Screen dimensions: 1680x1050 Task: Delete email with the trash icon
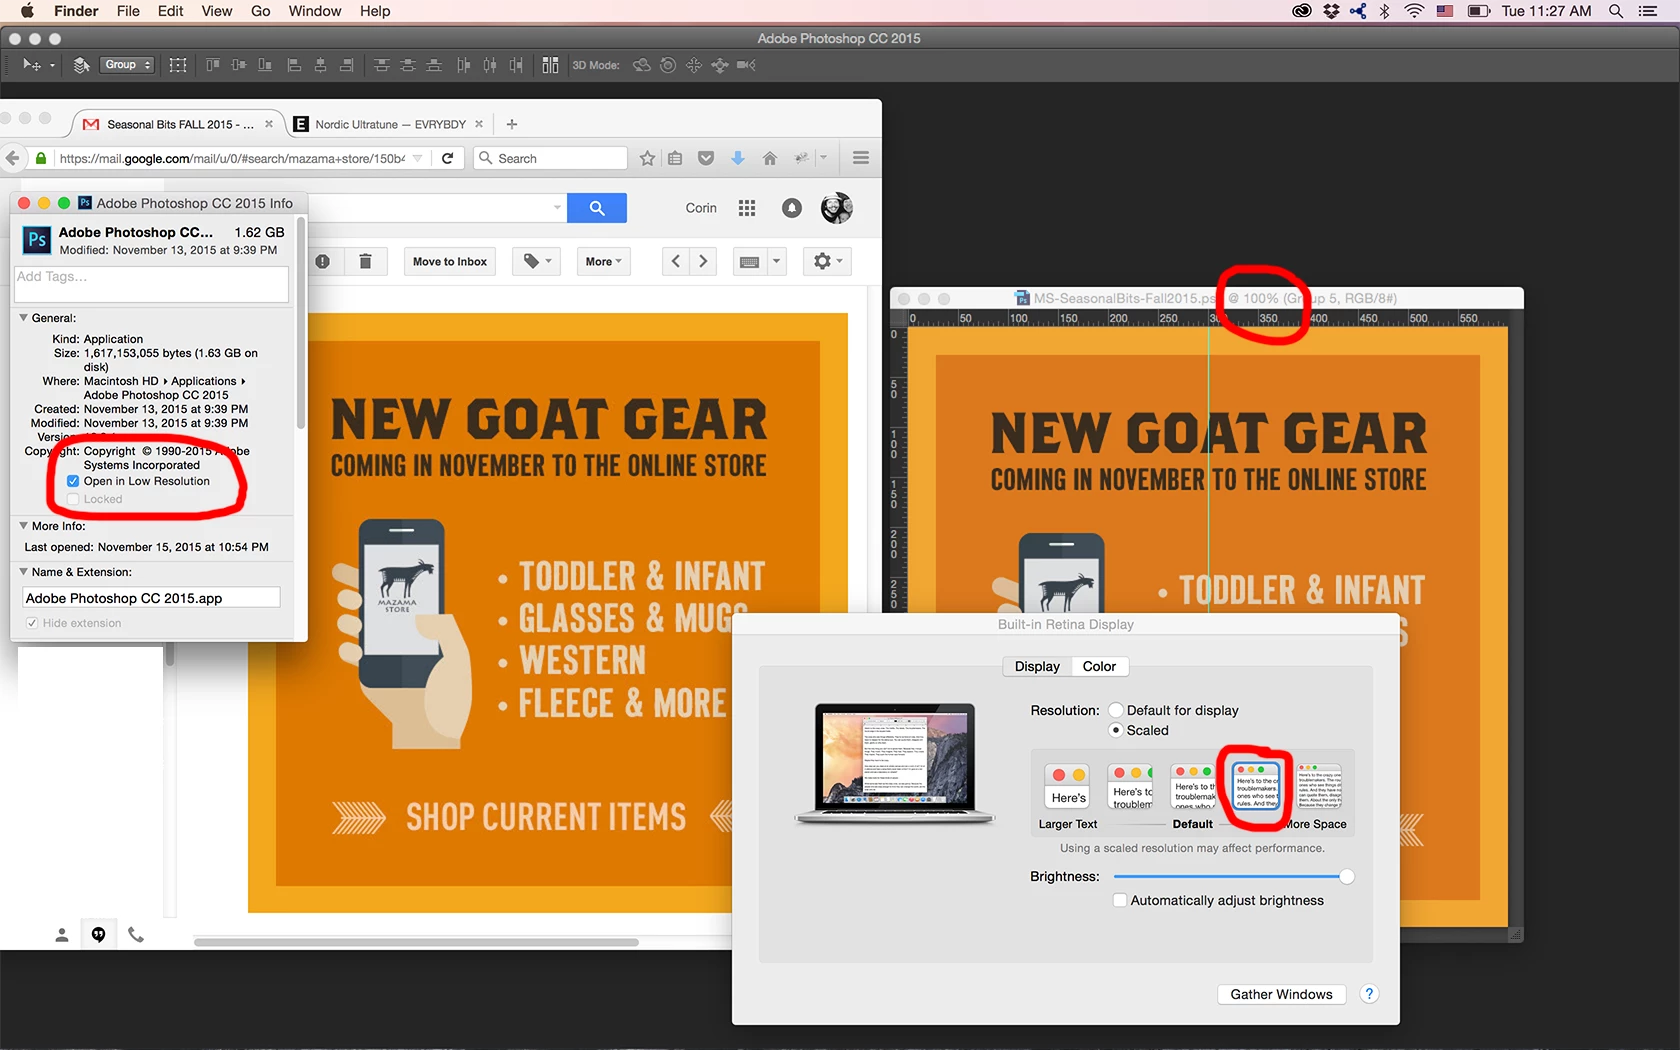366,261
